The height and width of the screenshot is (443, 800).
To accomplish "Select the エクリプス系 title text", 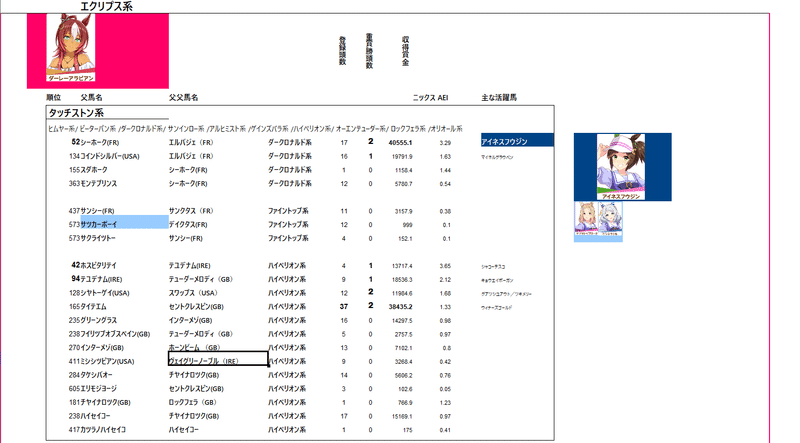I will click(x=106, y=6).
